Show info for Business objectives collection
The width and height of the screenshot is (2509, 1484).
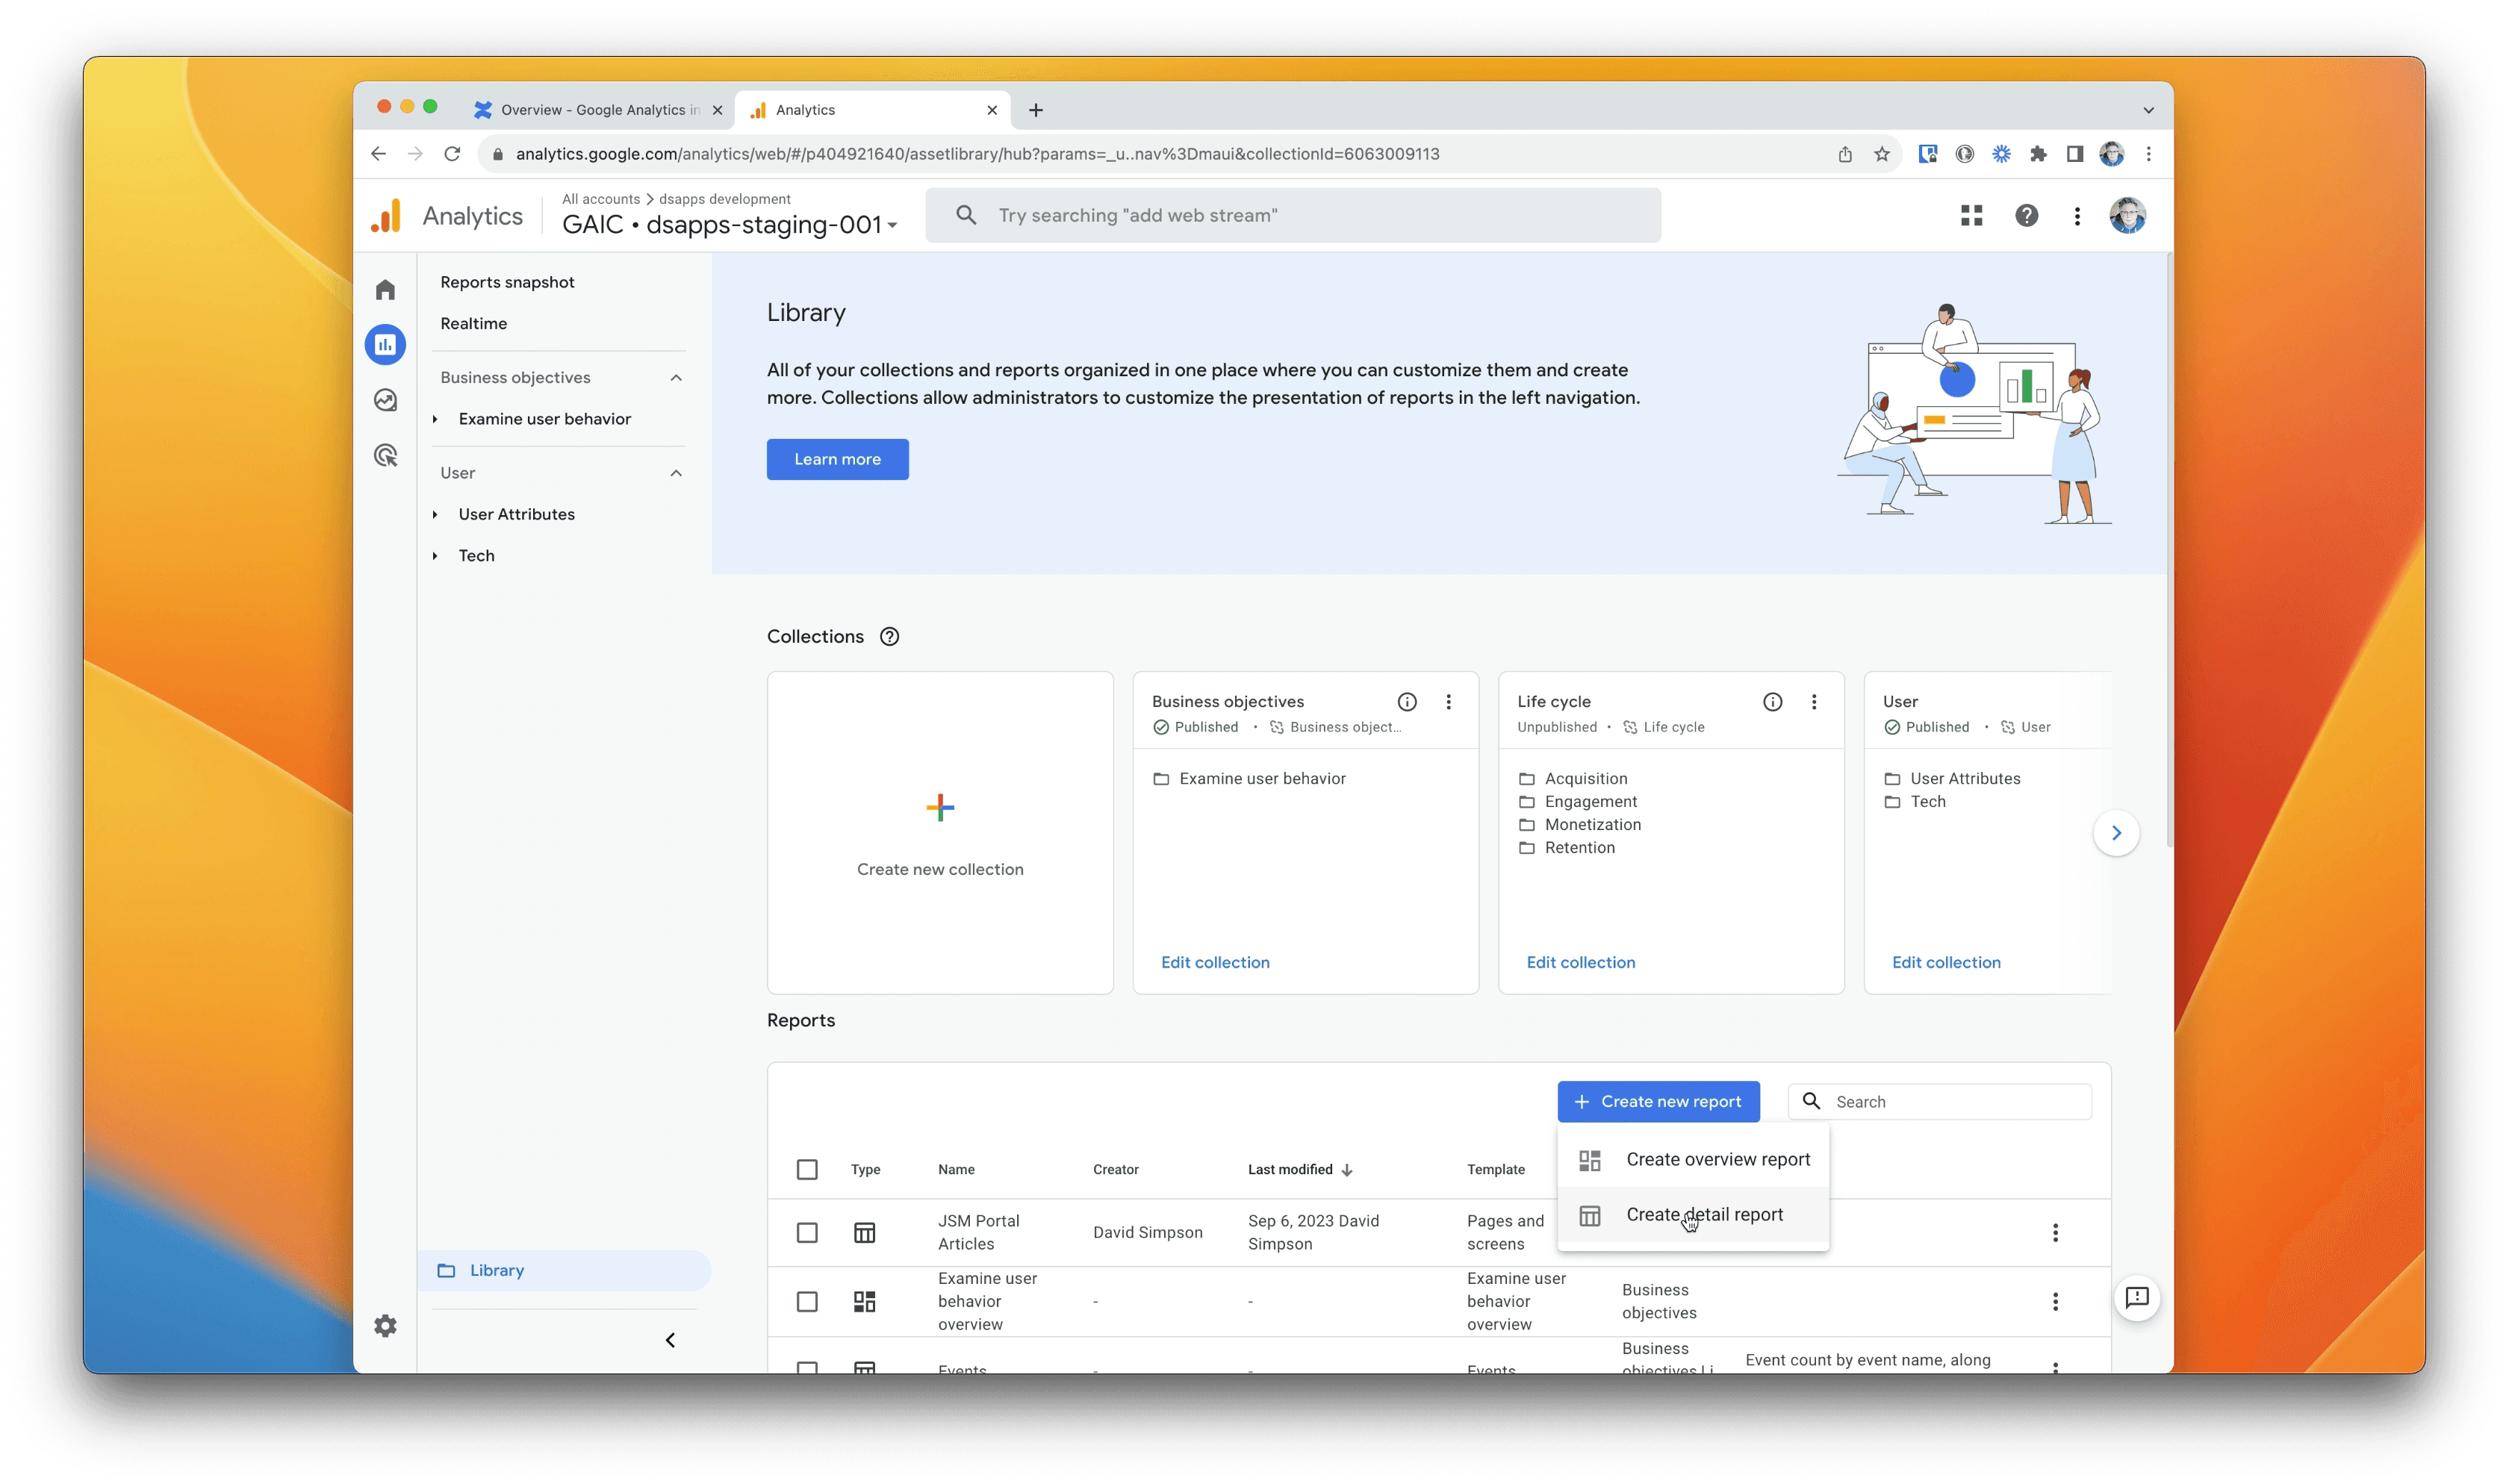[1406, 702]
